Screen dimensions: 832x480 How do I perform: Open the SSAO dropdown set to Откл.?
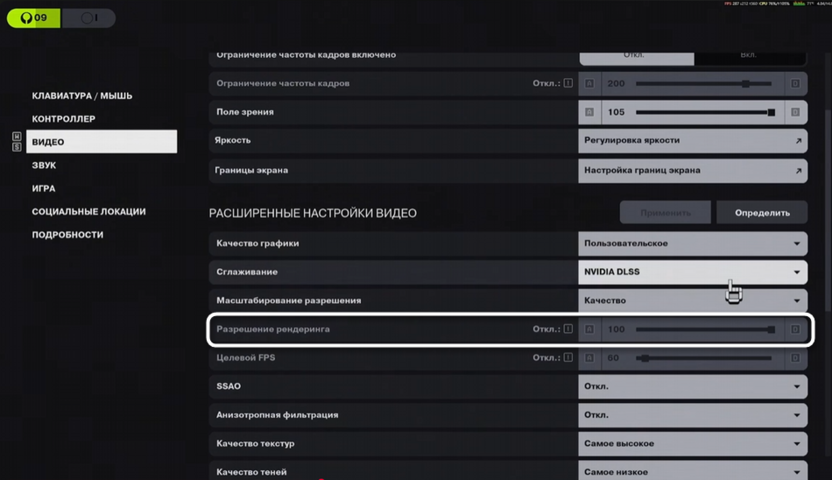point(693,386)
